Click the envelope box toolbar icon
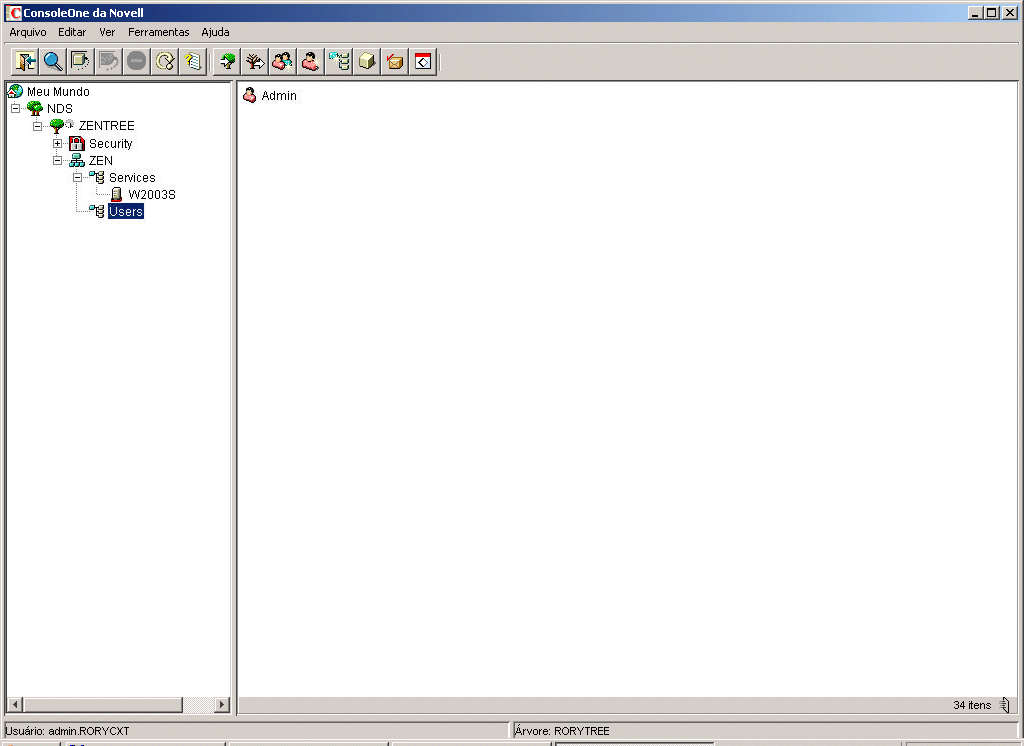This screenshot has height=746, width=1024. pyautogui.click(x=395, y=62)
